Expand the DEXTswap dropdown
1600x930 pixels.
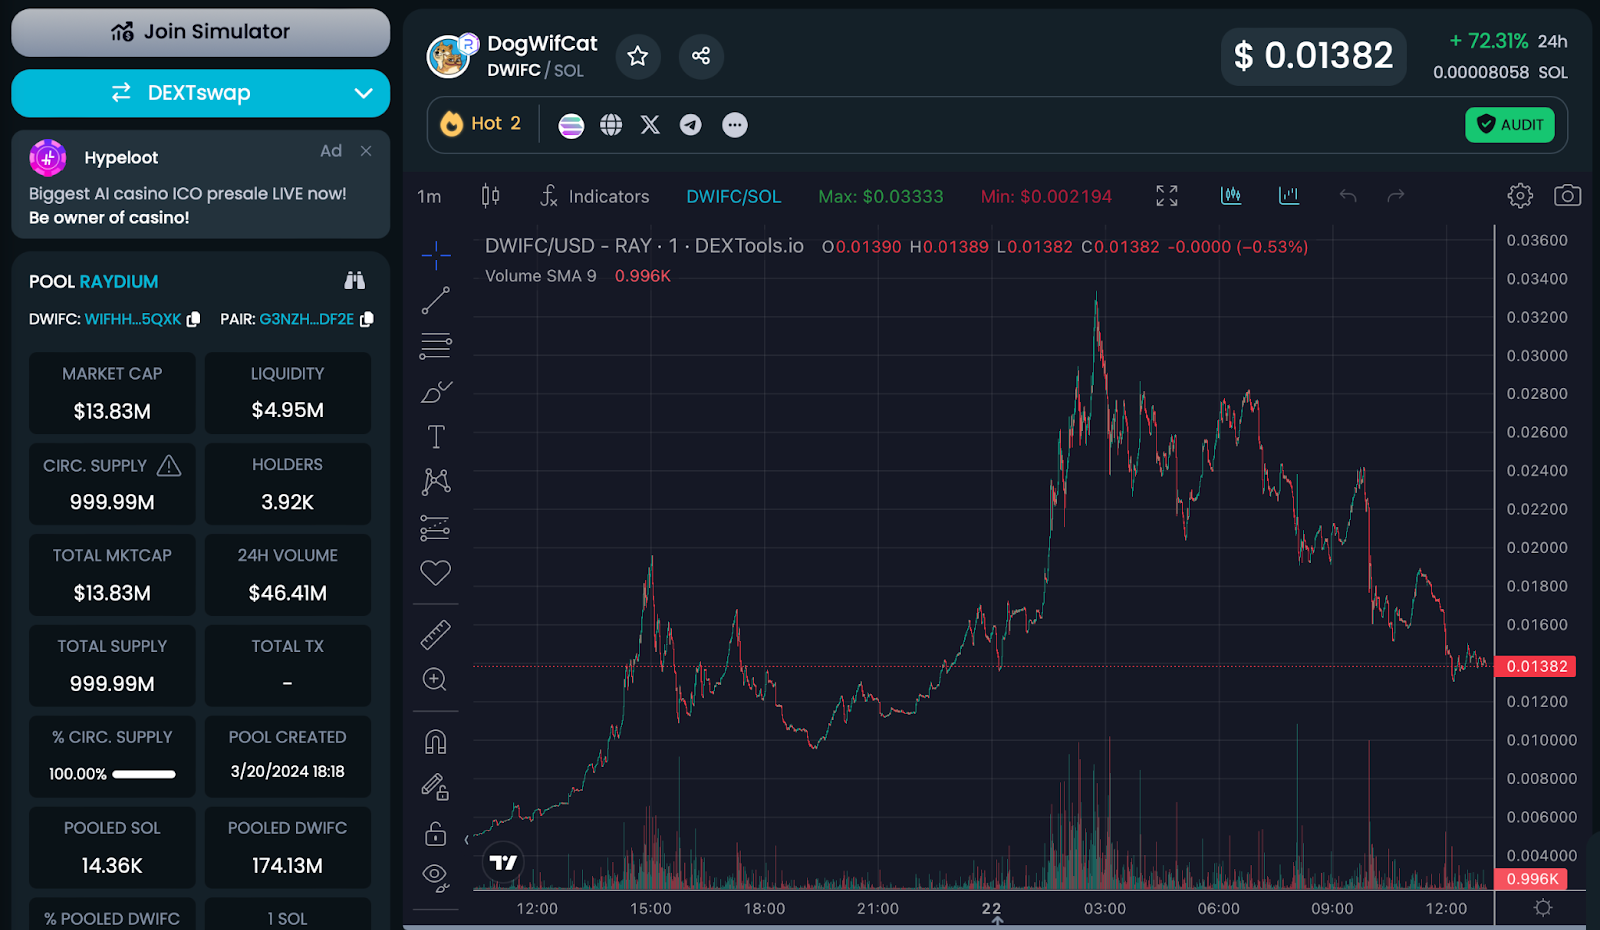(x=363, y=93)
